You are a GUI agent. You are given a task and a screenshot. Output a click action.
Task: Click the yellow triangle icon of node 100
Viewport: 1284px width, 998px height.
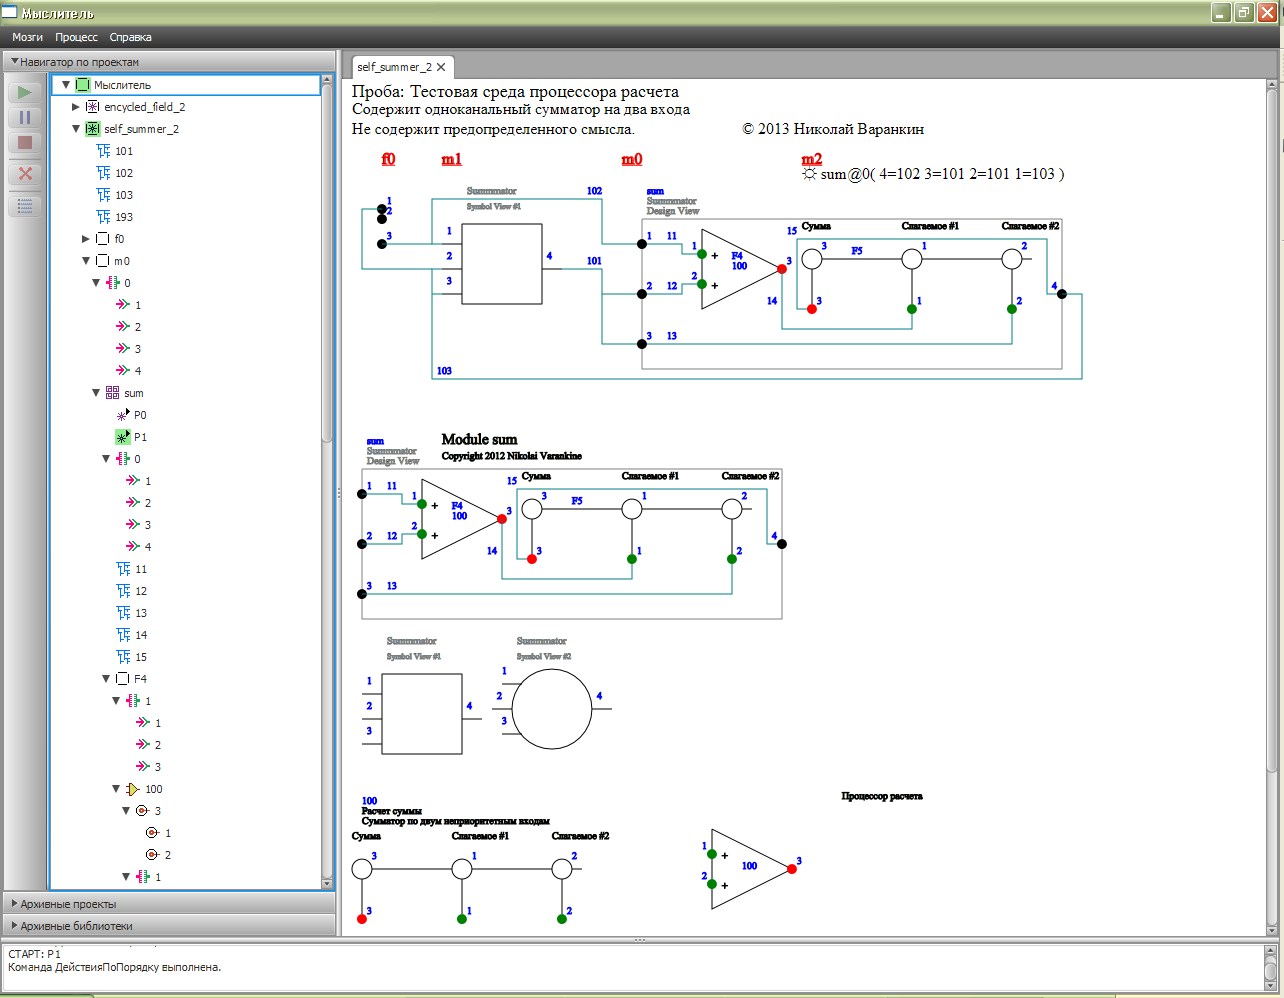pos(133,789)
